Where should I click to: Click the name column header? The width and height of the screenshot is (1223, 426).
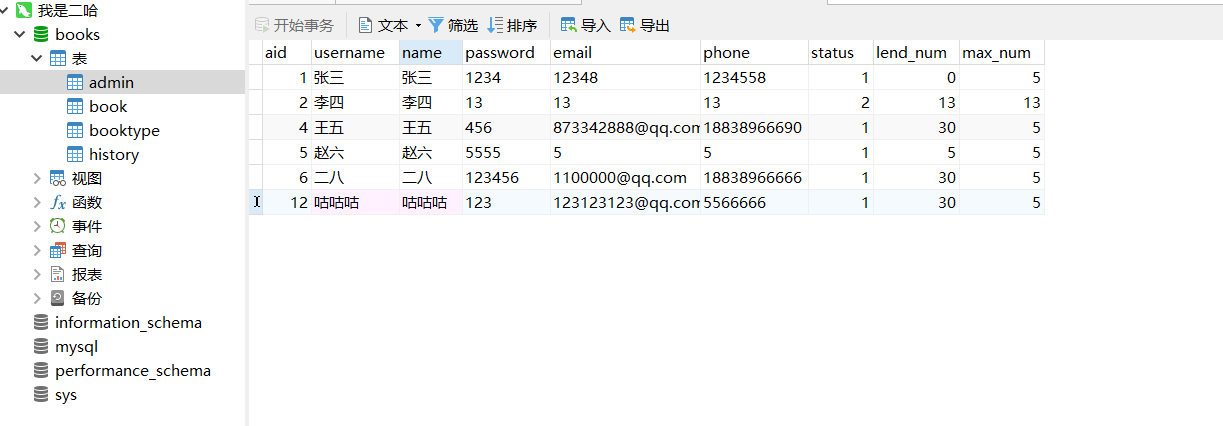click(431, 53)
